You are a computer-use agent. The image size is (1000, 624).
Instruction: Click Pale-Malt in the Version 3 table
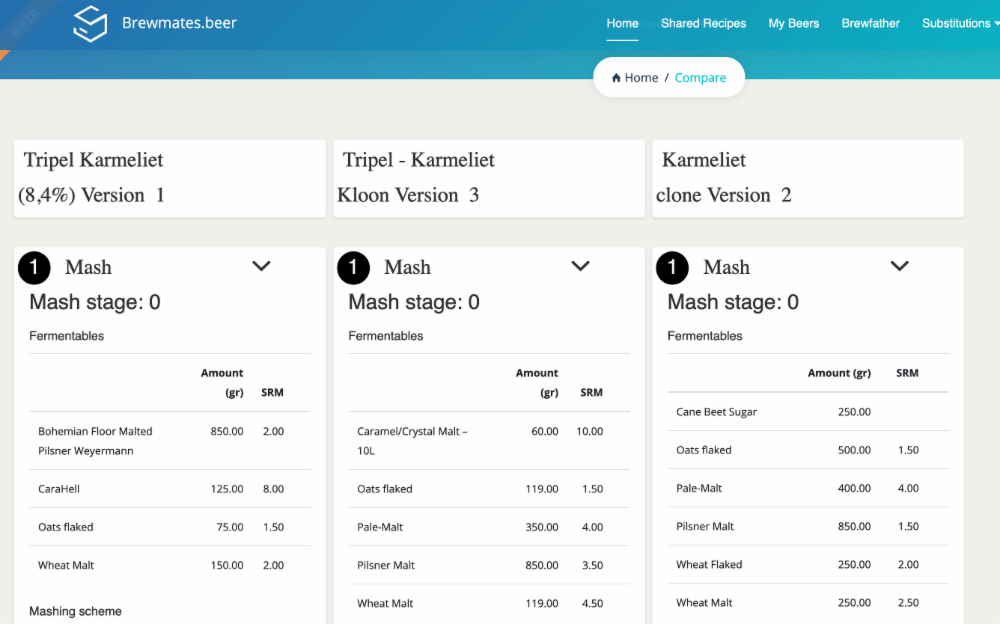coord(380,527)
